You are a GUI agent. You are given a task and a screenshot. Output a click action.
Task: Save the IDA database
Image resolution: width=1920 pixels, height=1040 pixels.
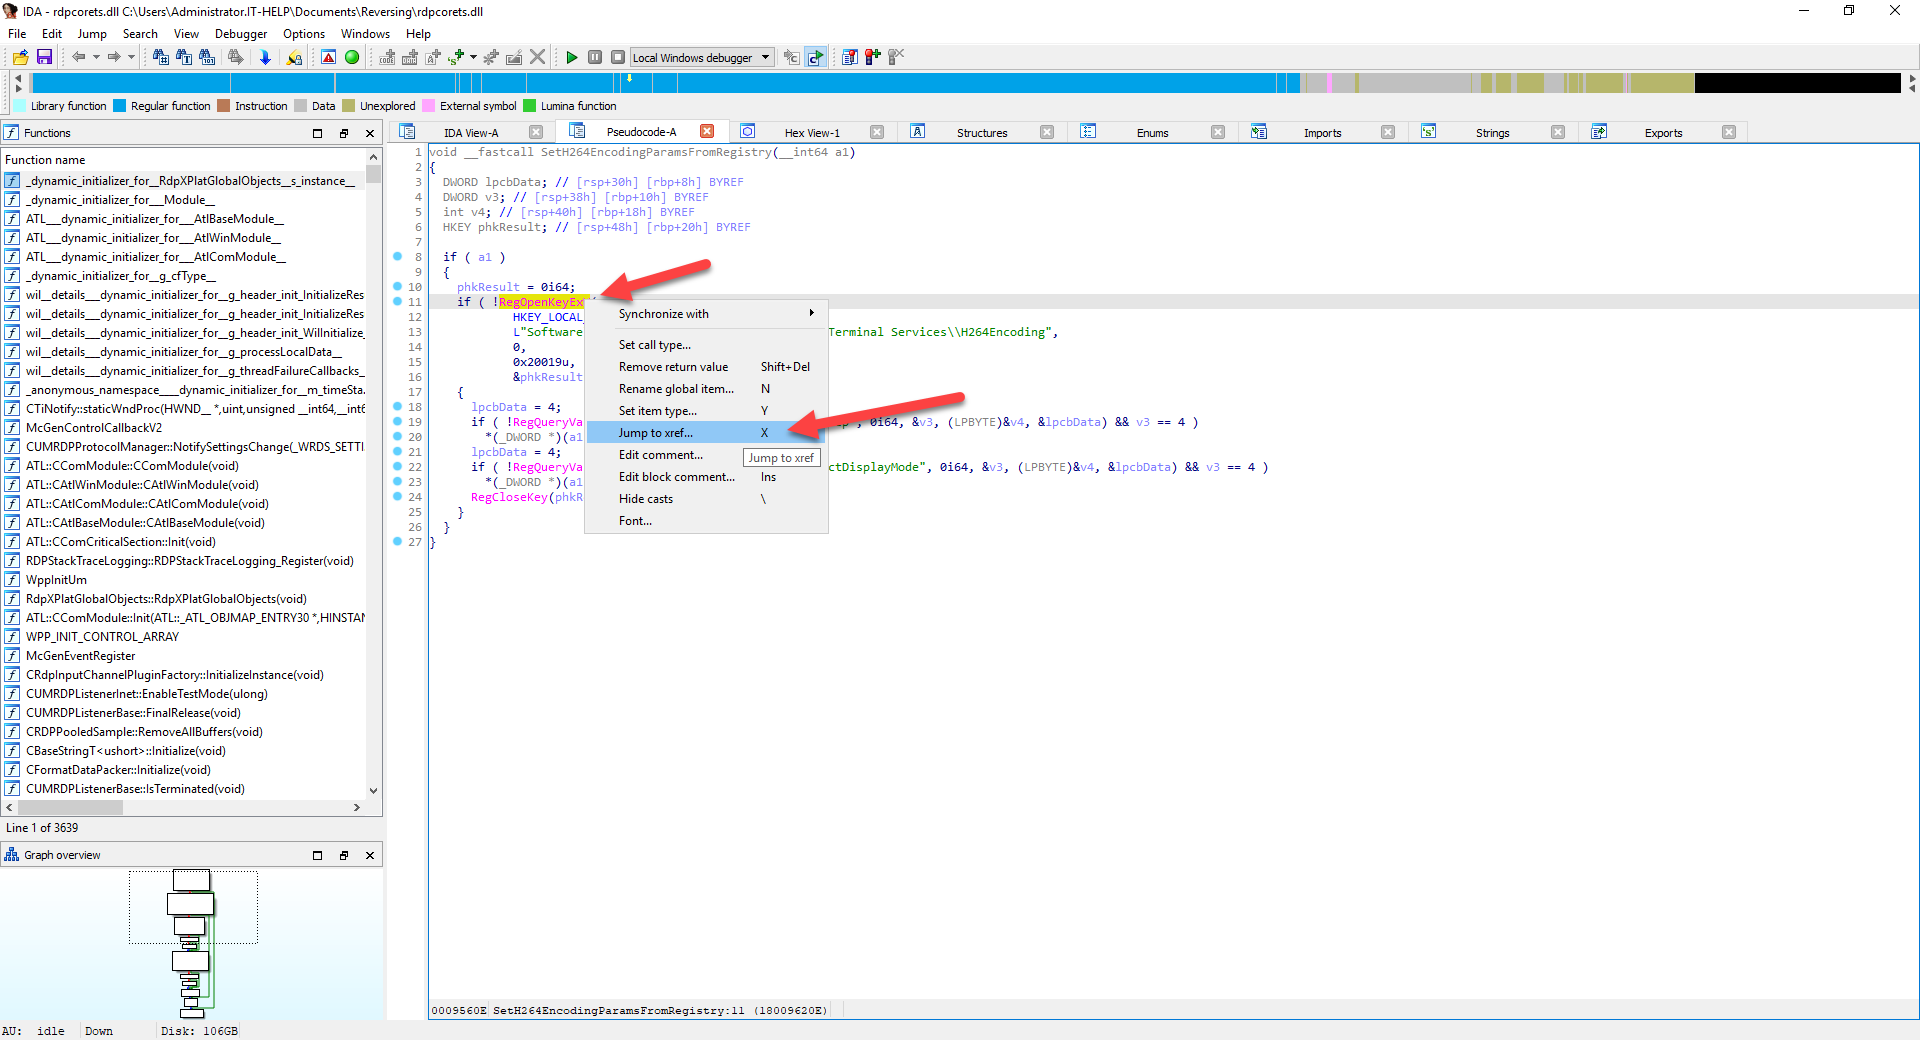click(x=44, y=57)
